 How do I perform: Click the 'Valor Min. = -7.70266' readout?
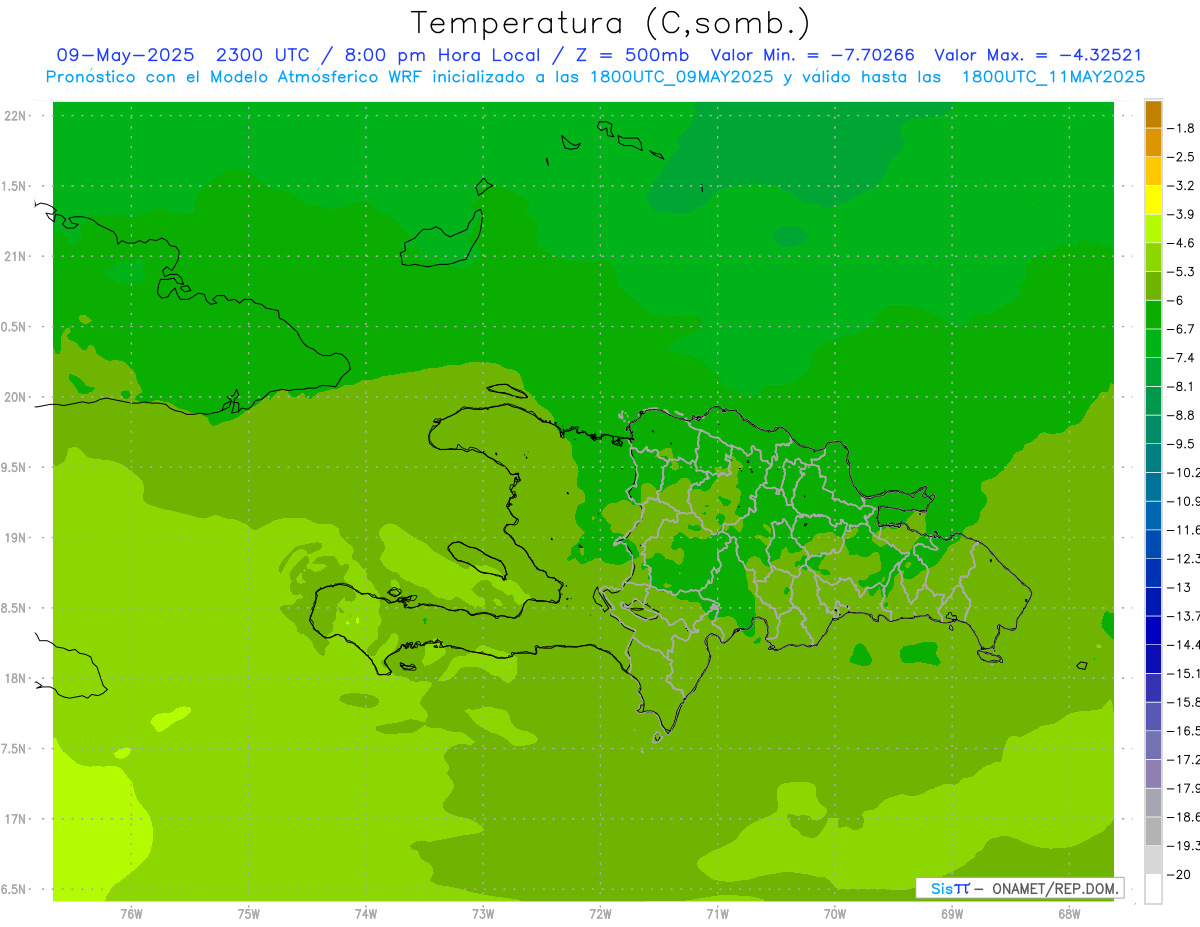[x=812, y=55]
